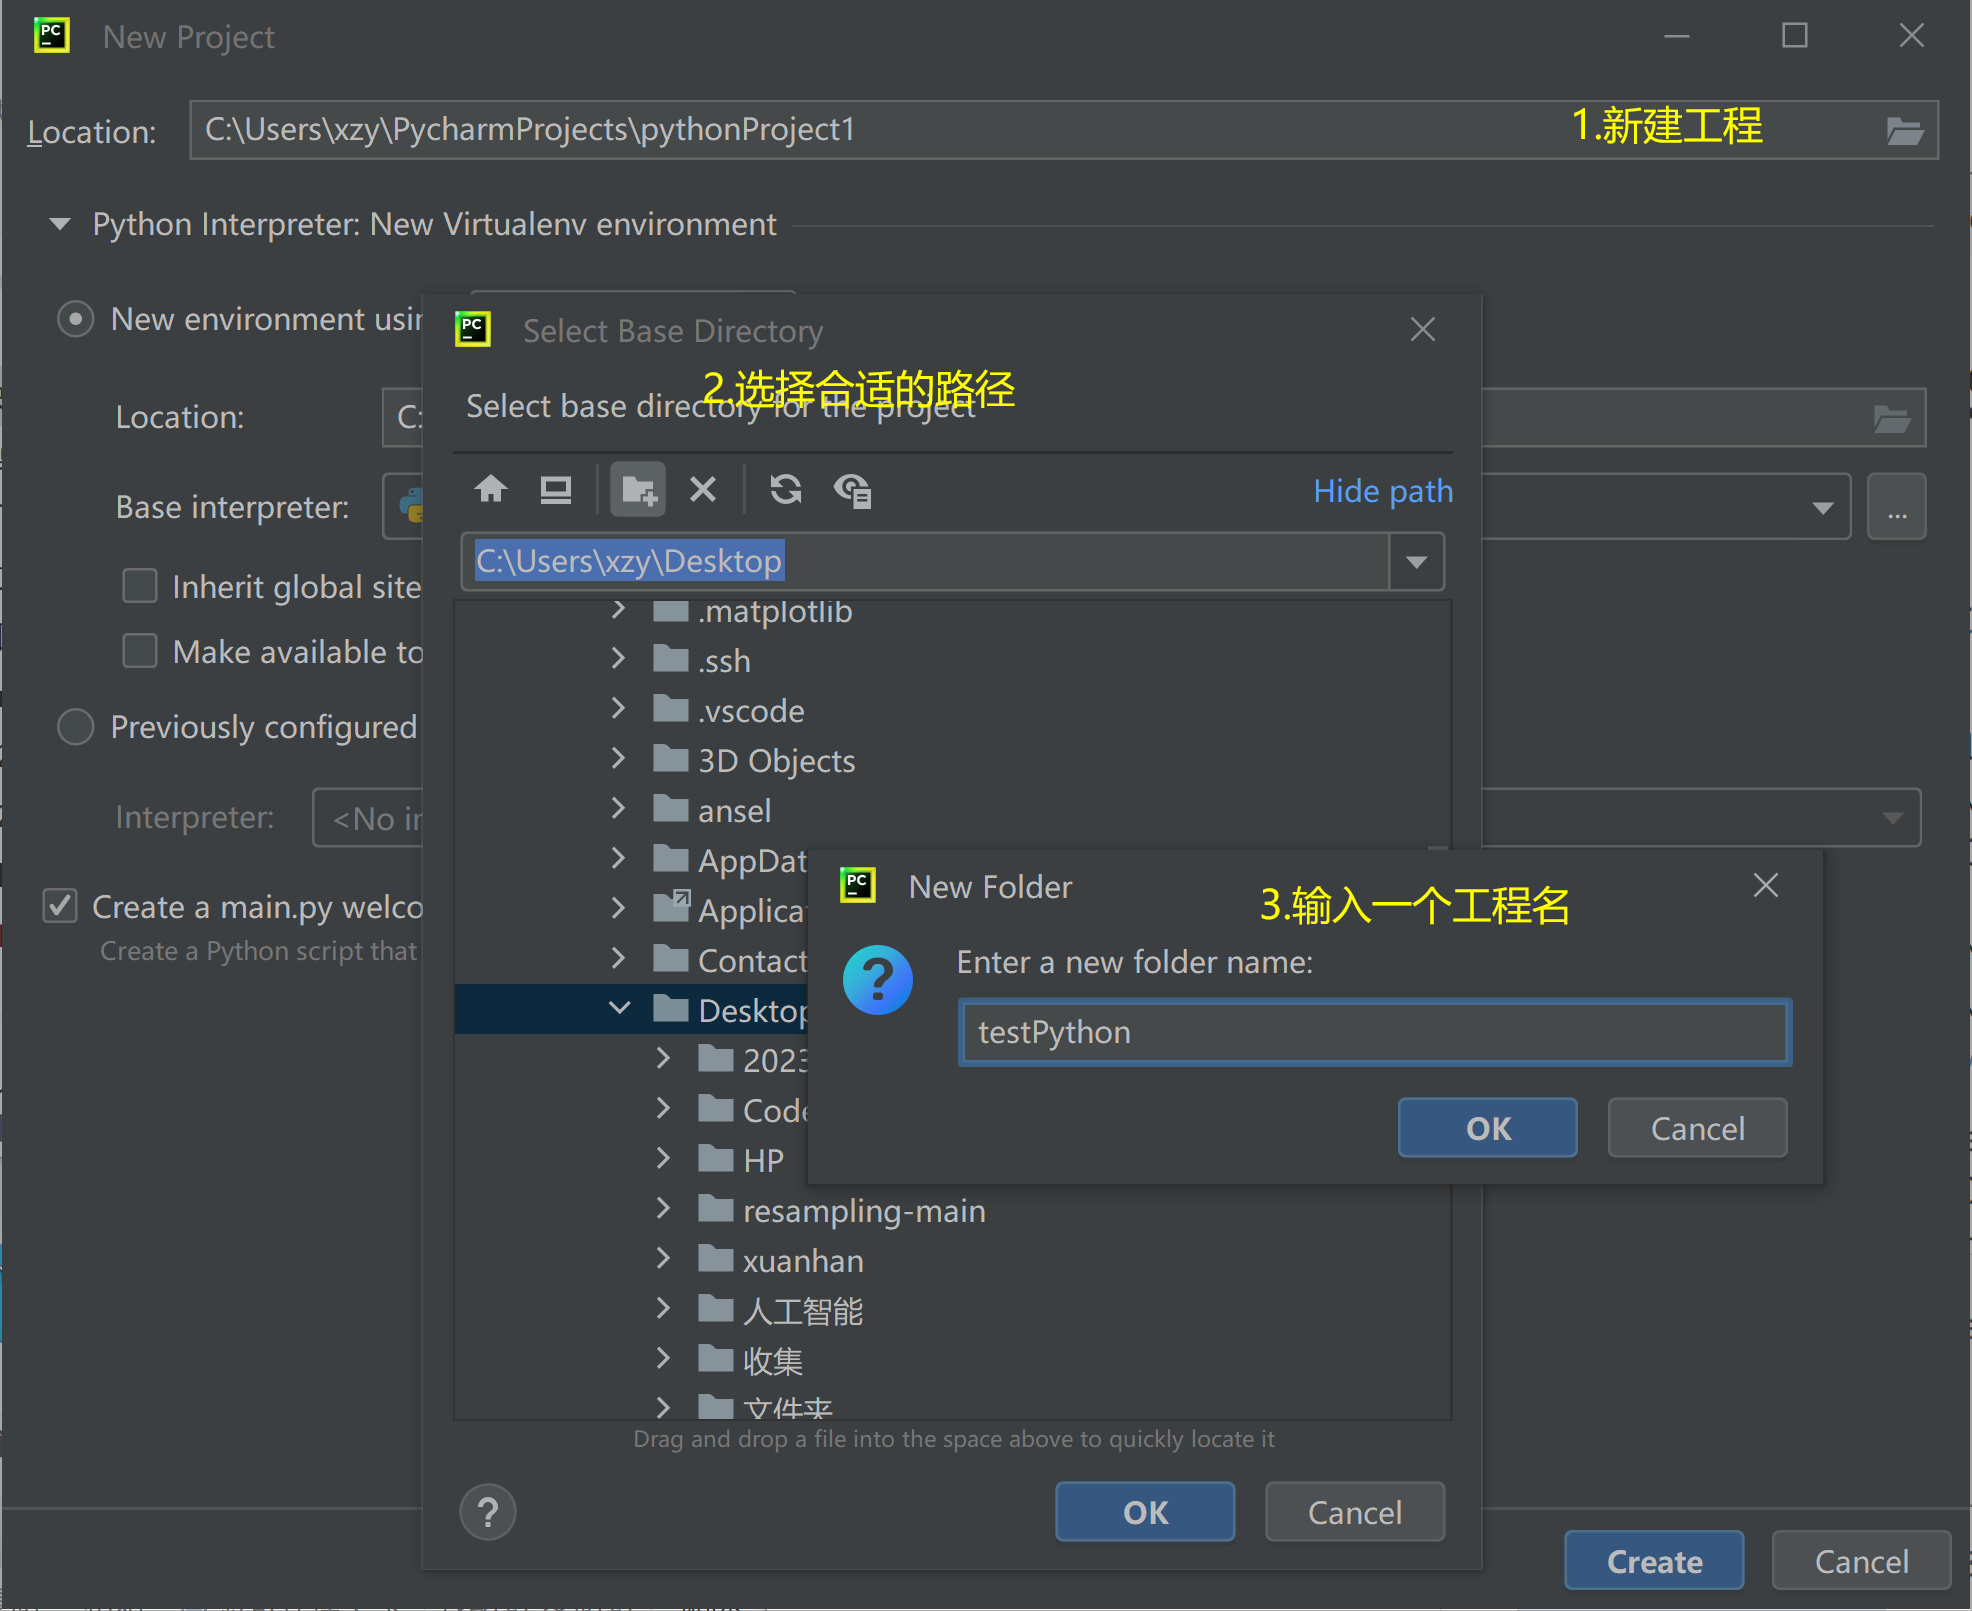Collapse the Desktop folder
Viewport: 1972px width, 1611px height.
coord(620,1008)
